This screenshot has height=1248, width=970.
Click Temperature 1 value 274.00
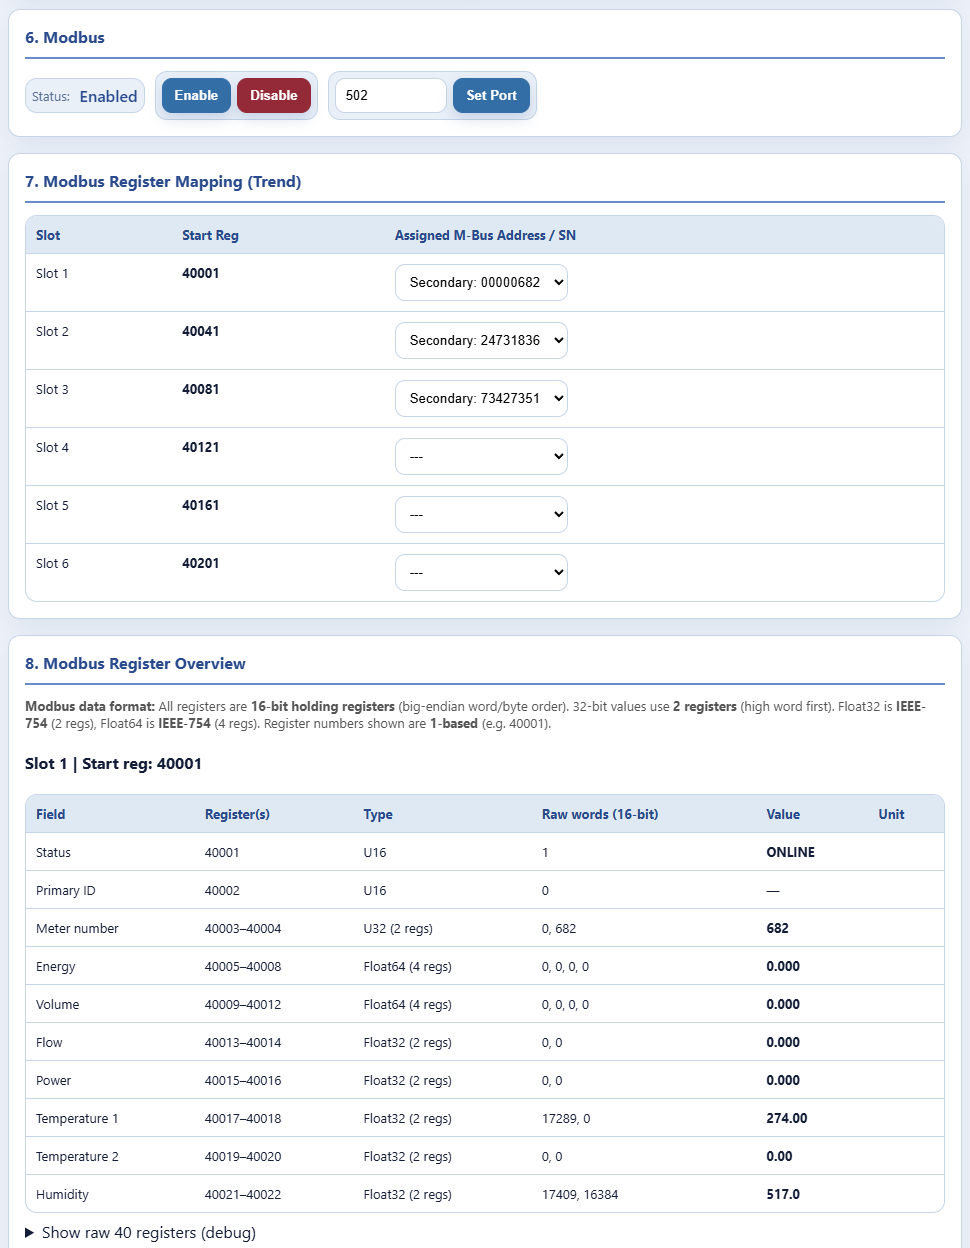(786, 1118)
